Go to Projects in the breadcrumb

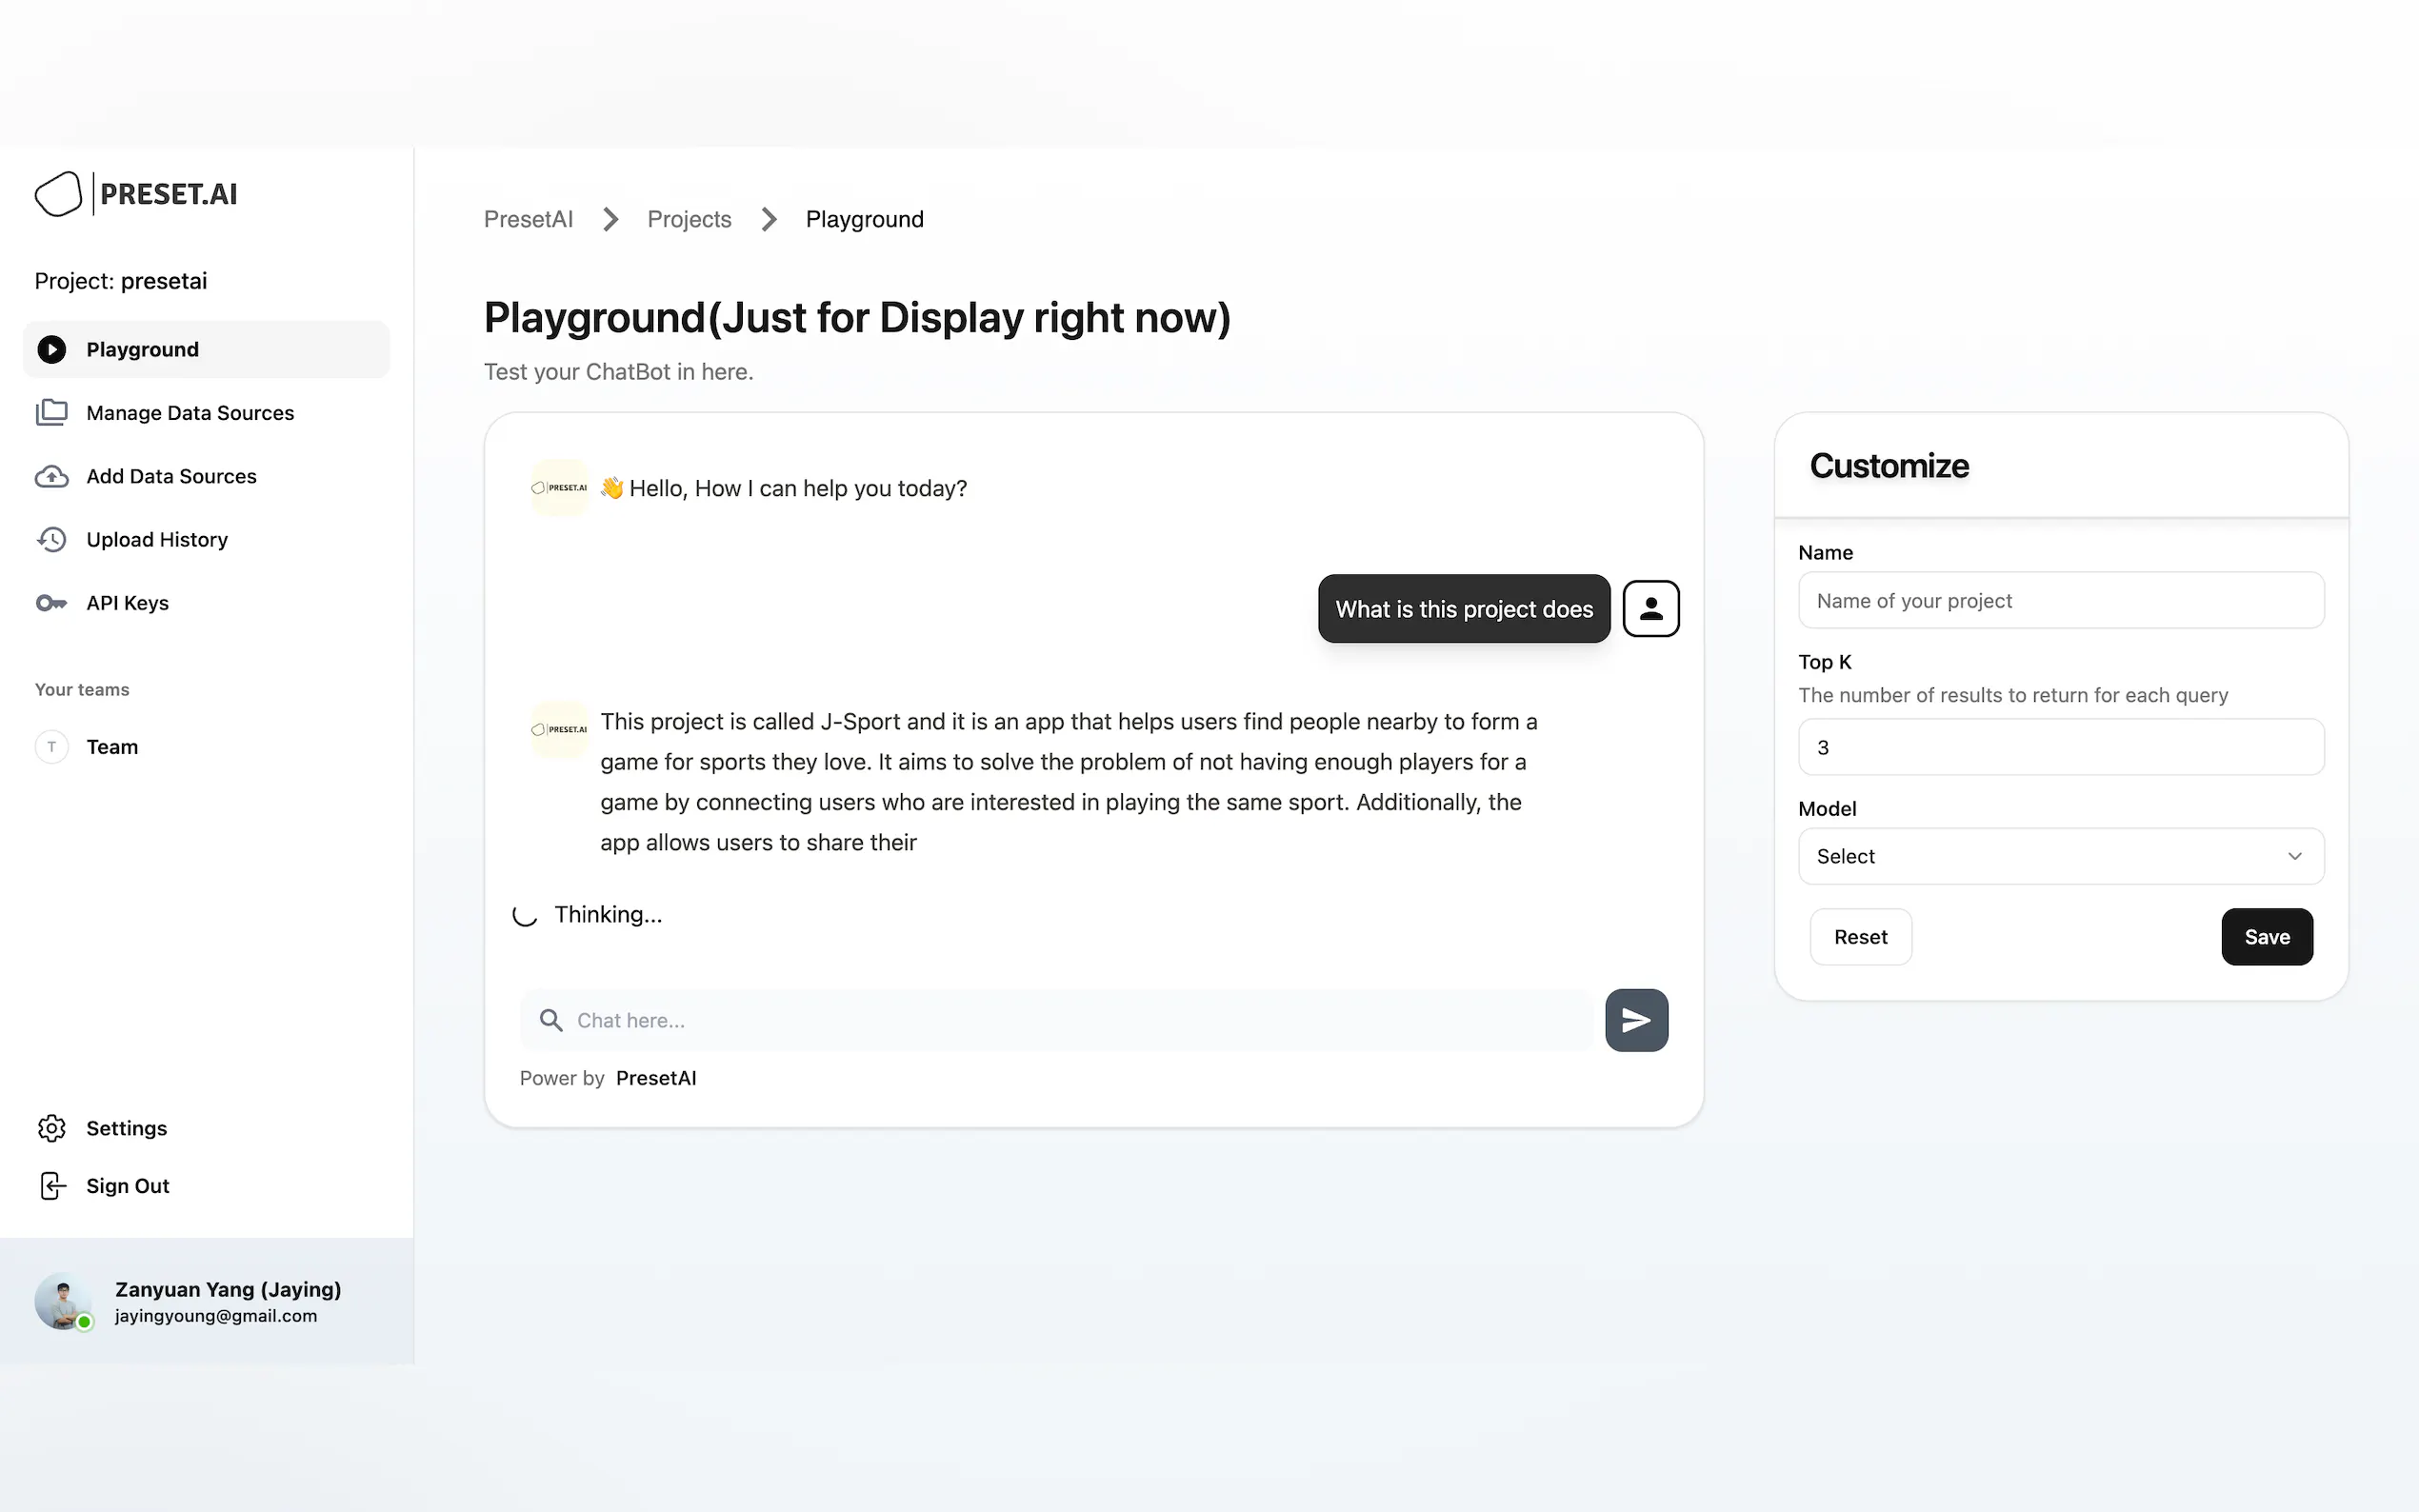[x=689, y=219]
